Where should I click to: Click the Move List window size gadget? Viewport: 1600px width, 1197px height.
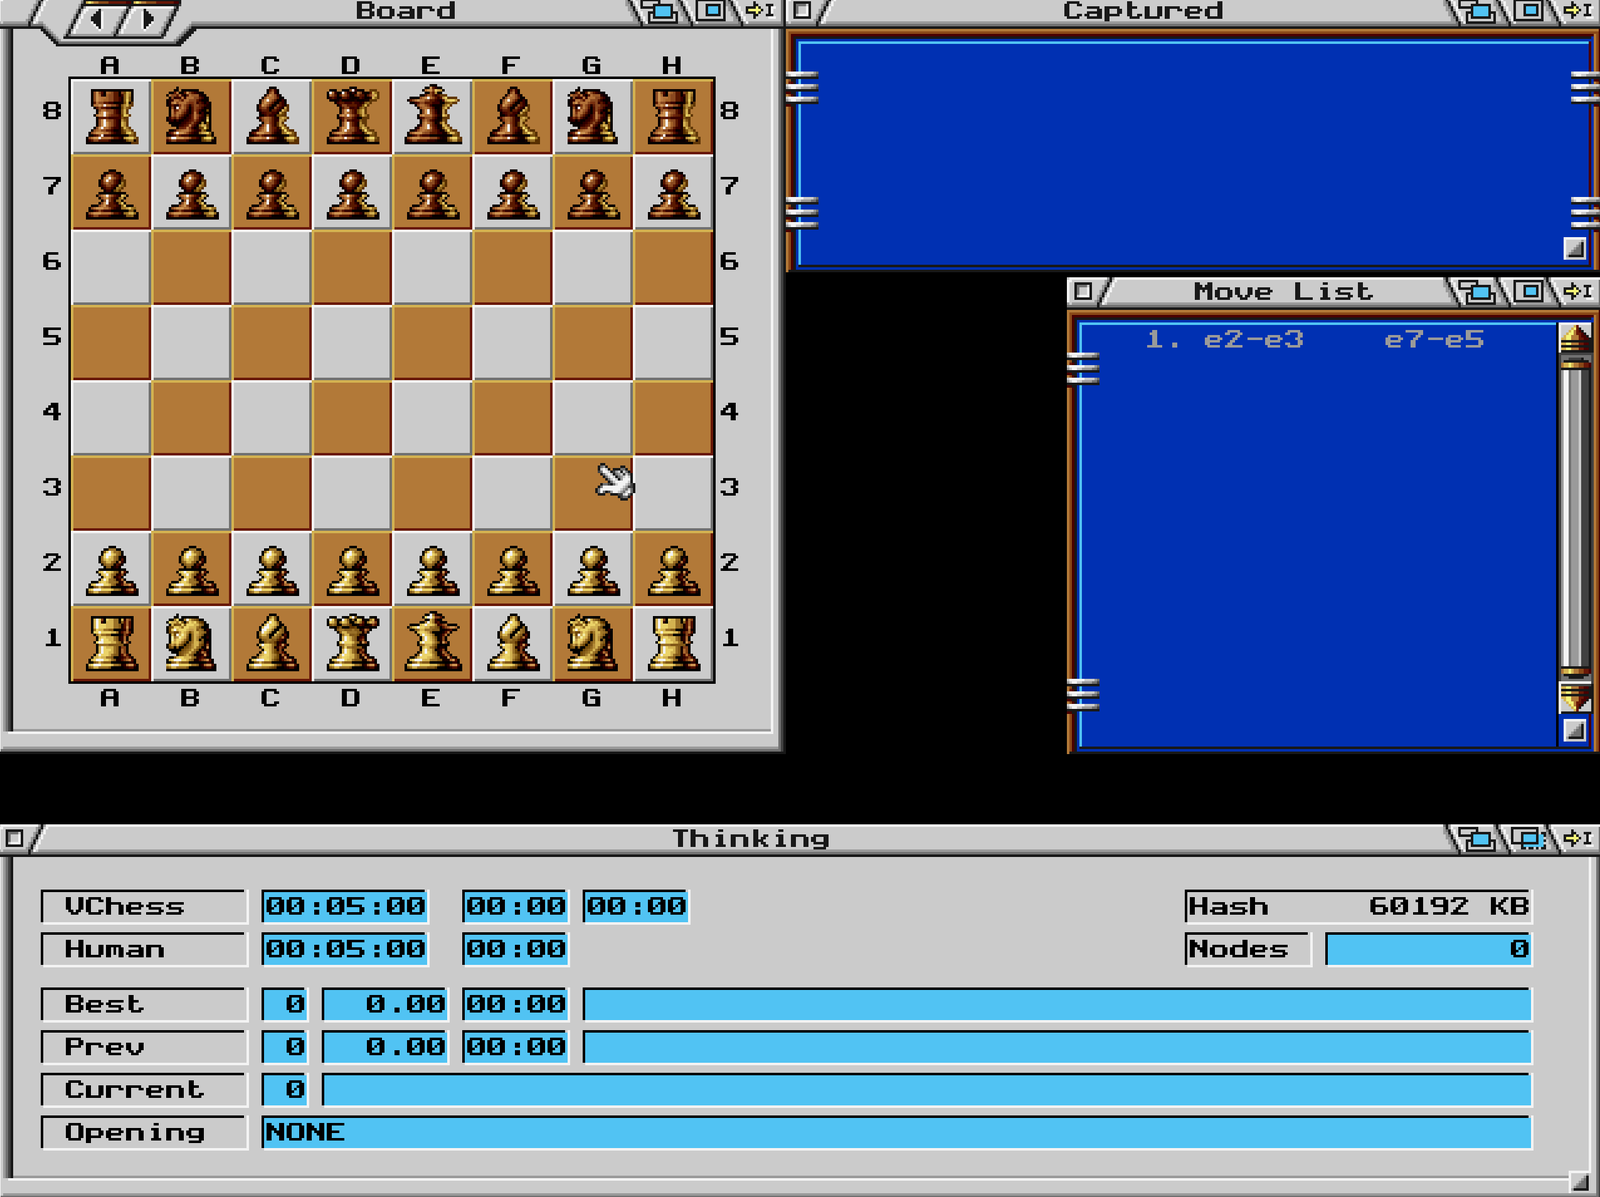pos(1575,731)
